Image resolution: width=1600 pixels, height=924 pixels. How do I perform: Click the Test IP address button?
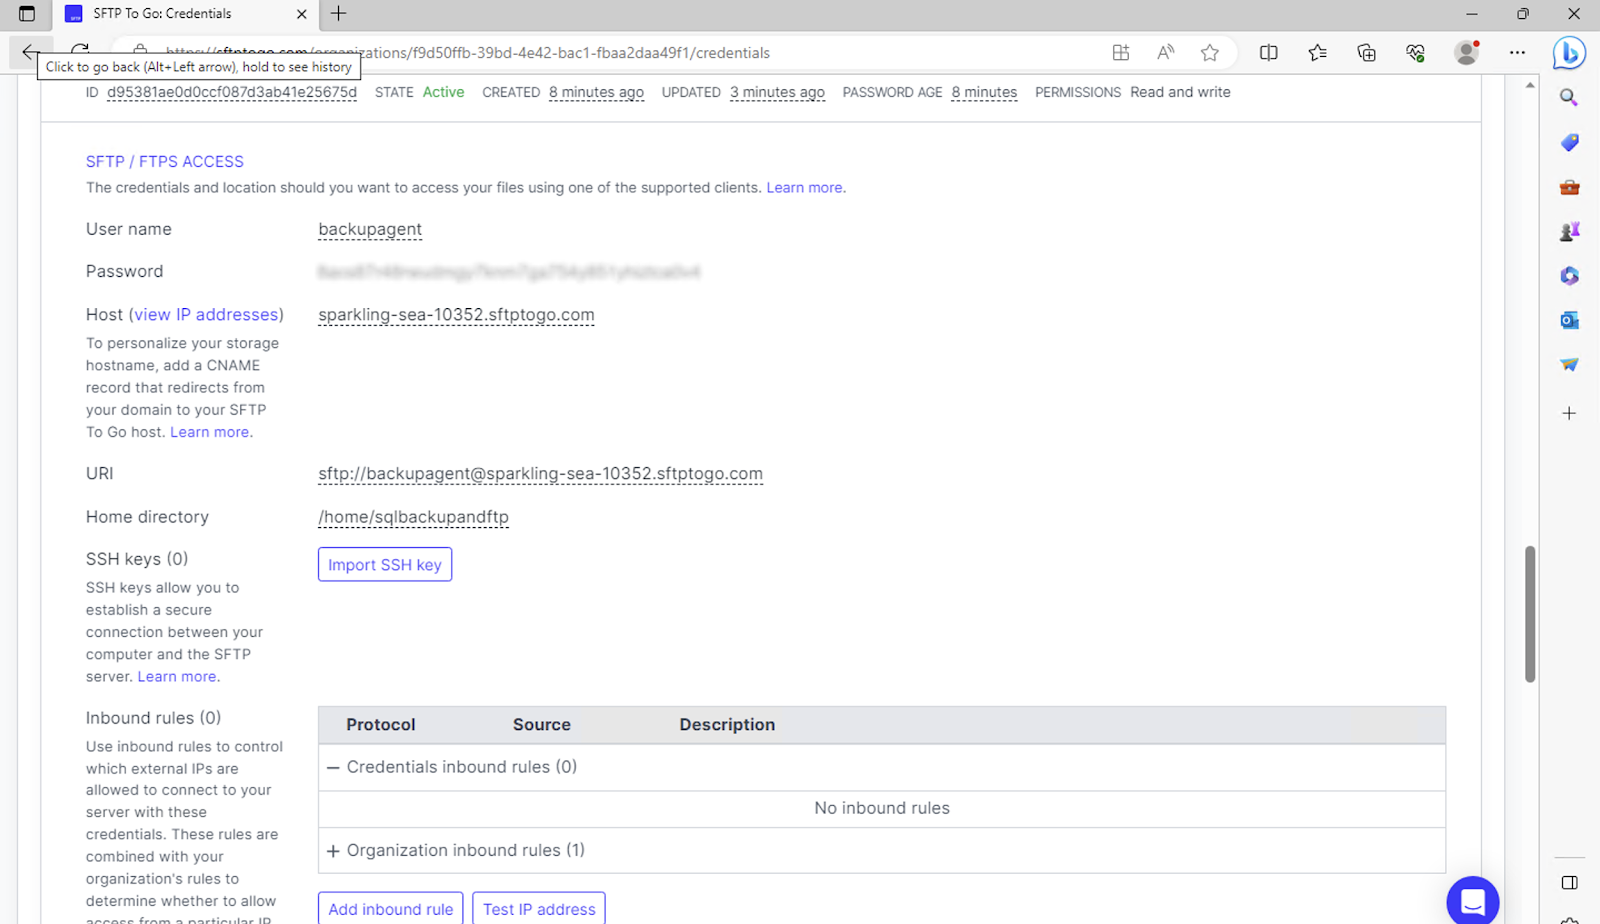pos(539,908)
